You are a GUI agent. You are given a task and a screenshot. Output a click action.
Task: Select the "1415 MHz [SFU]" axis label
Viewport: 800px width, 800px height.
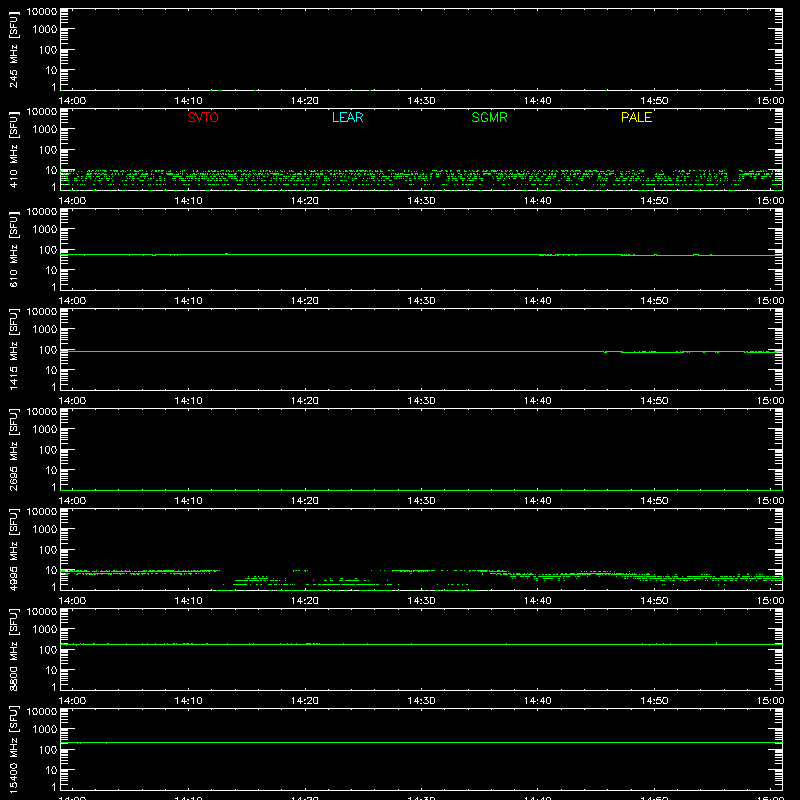(14, 349)
